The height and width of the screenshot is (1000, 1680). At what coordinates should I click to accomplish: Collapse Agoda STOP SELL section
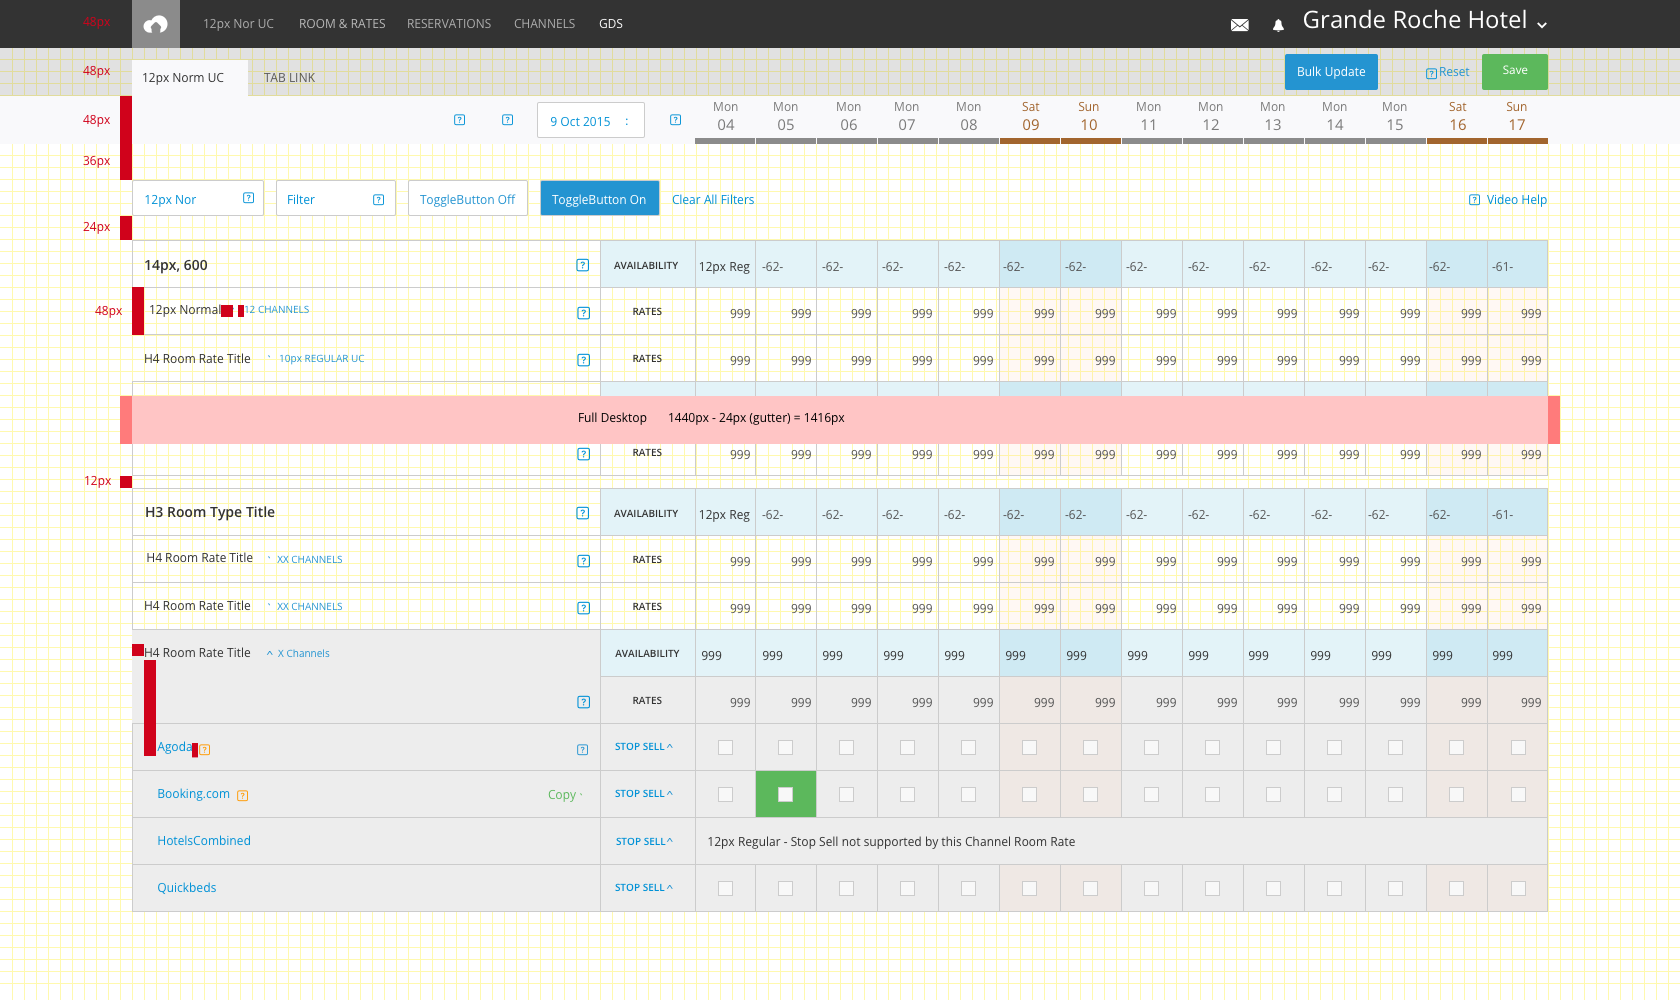644,747
